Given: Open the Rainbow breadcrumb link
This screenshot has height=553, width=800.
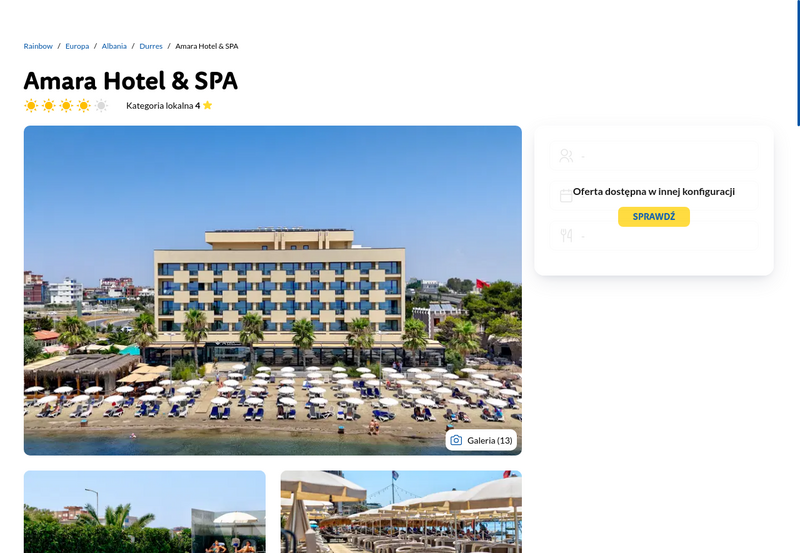Looking at the screenshot, I should tap(38, 46).
